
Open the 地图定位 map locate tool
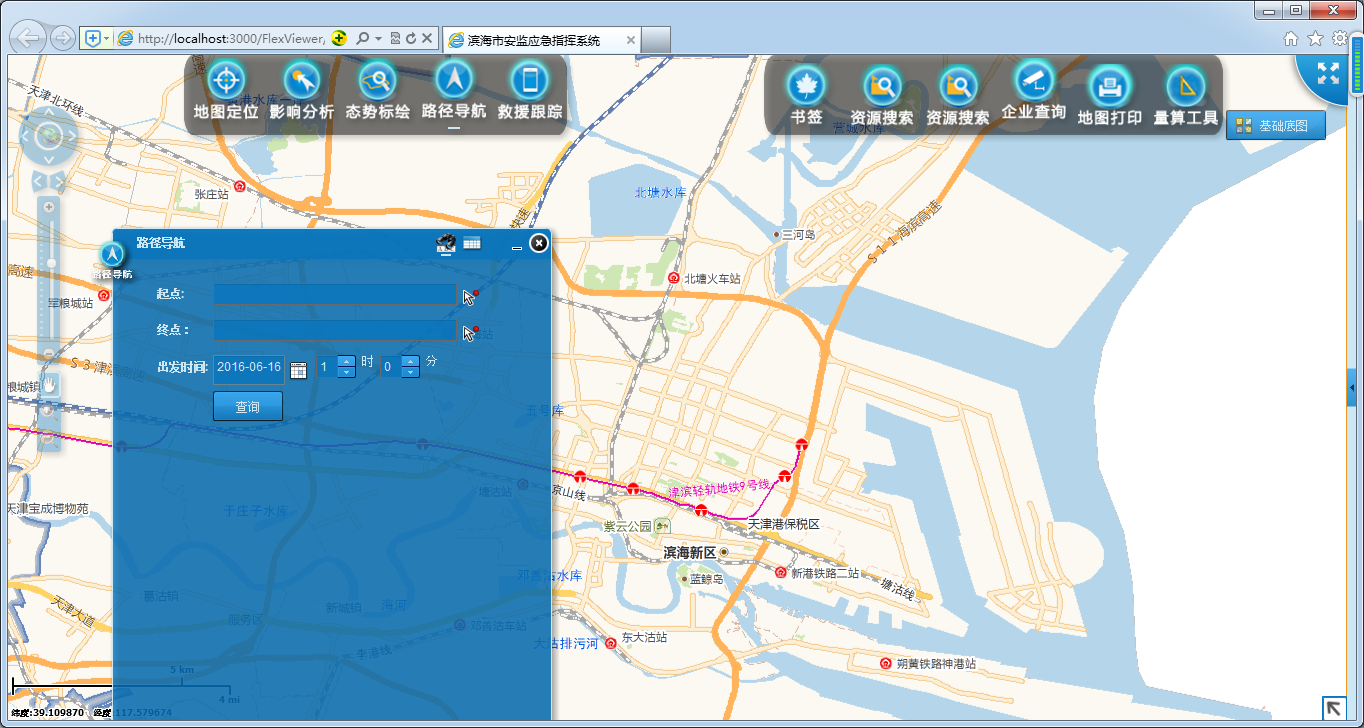click(226, 81)
